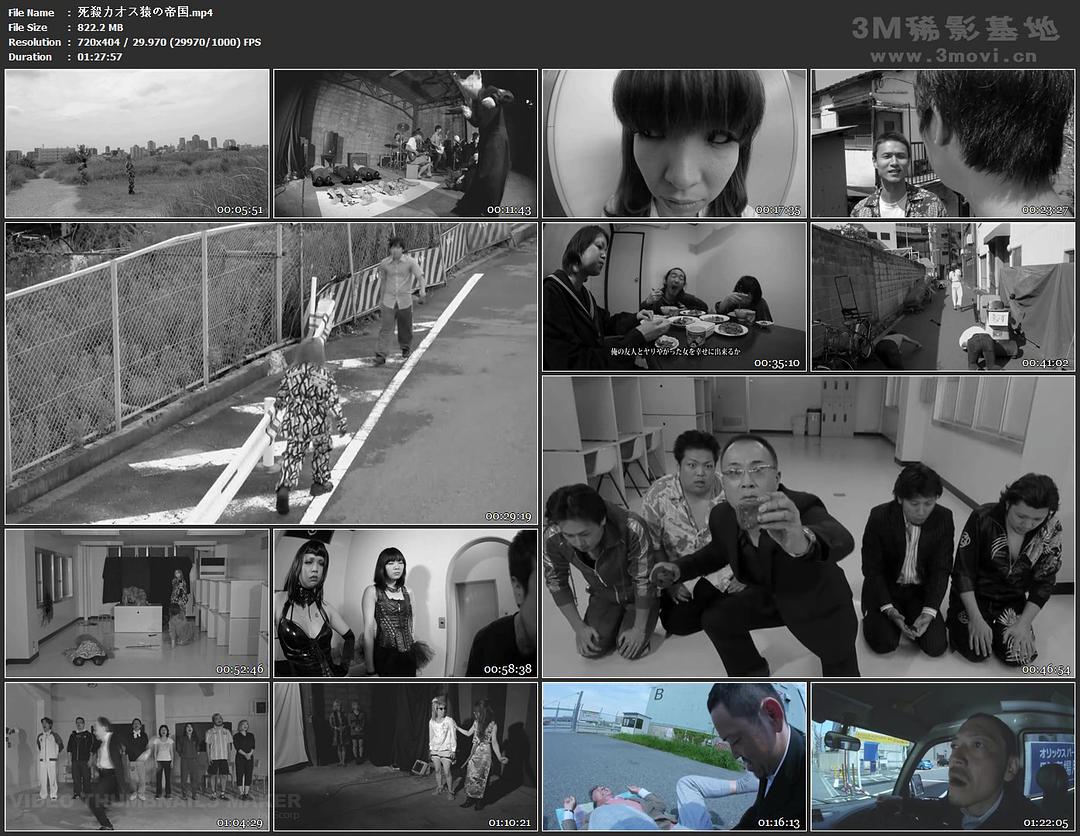Image resolution: width=1080 pixels, height=836 pixels.
Task: Open the www.3movi.cn website link
Action: (x=953, y=57)
